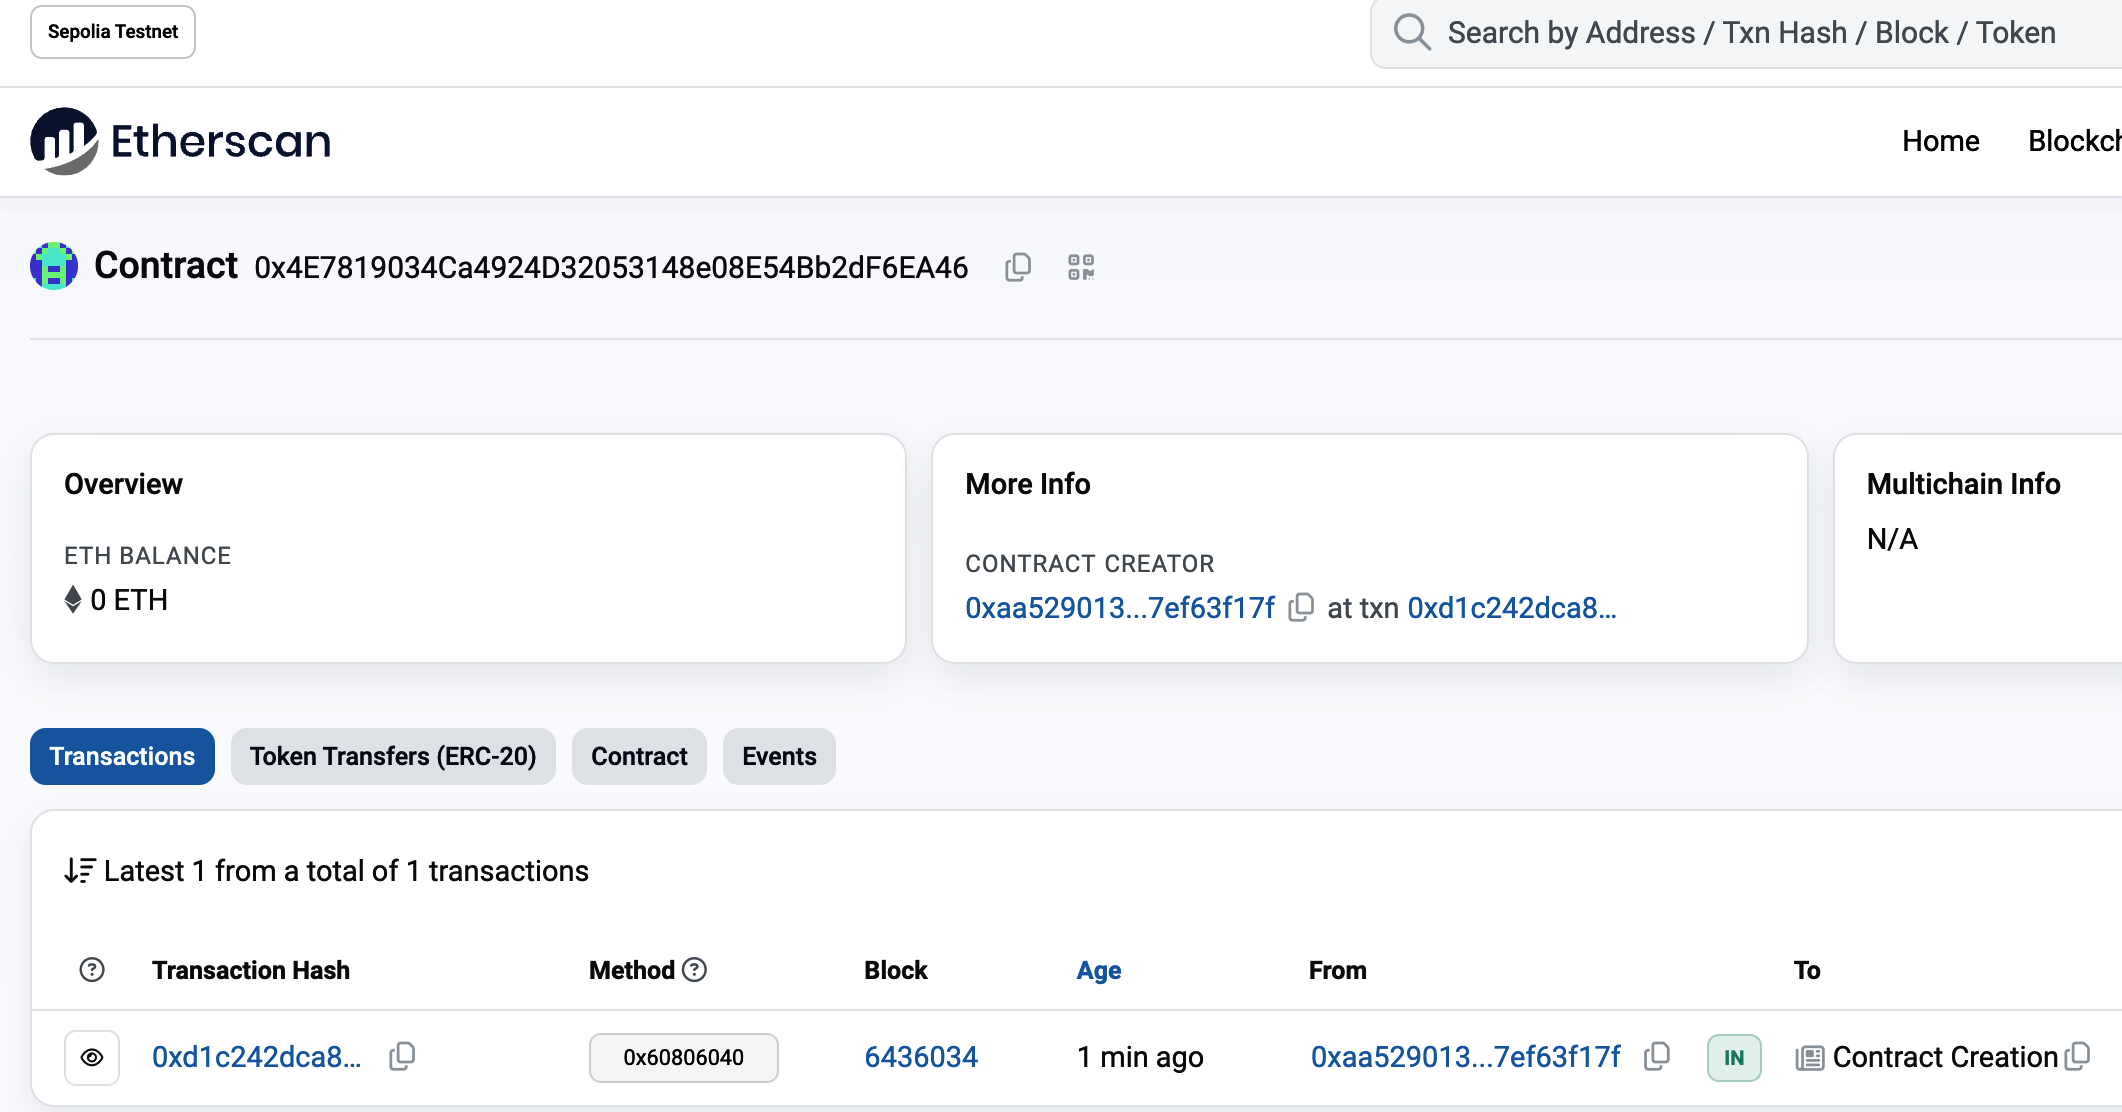Open block 6436034

click(x=920, y=1057)
